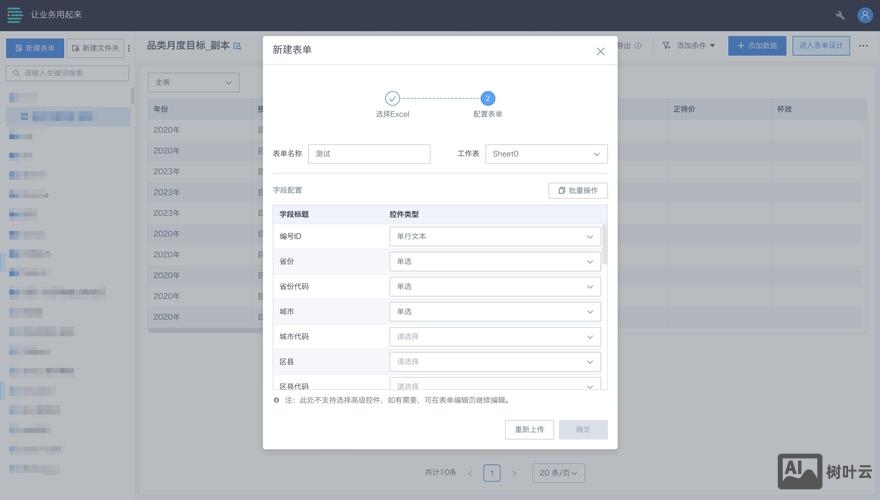Click the first 2023年 table cell
Screen dimensions: 880x500
(166, 171)
